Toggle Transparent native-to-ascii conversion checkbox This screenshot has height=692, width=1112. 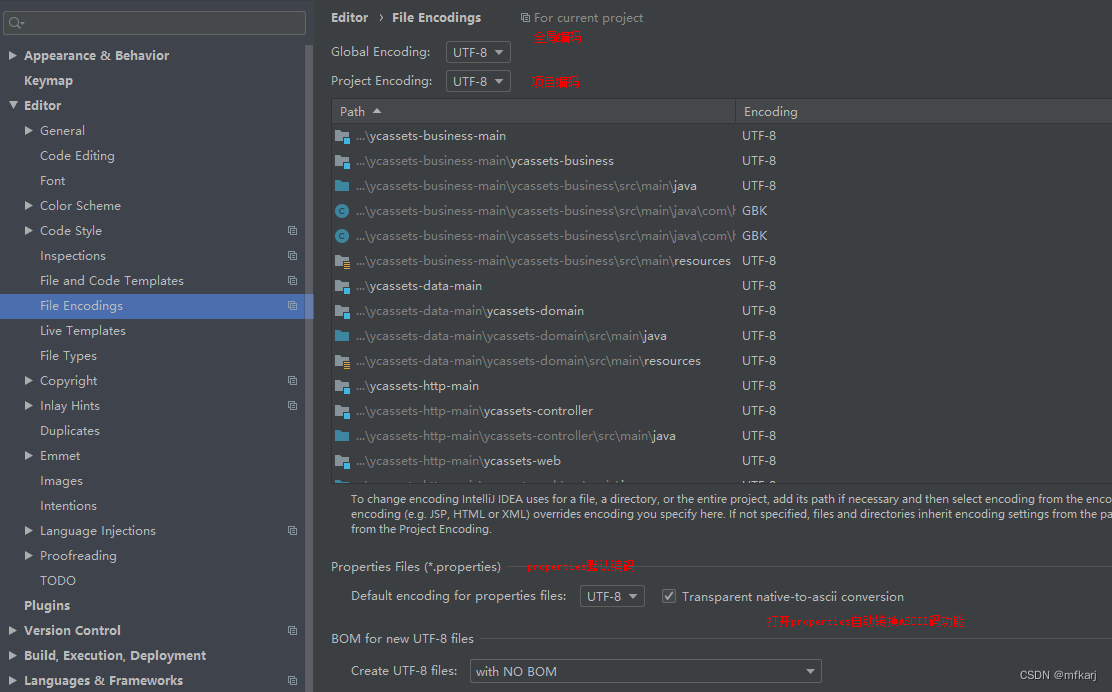669,596
